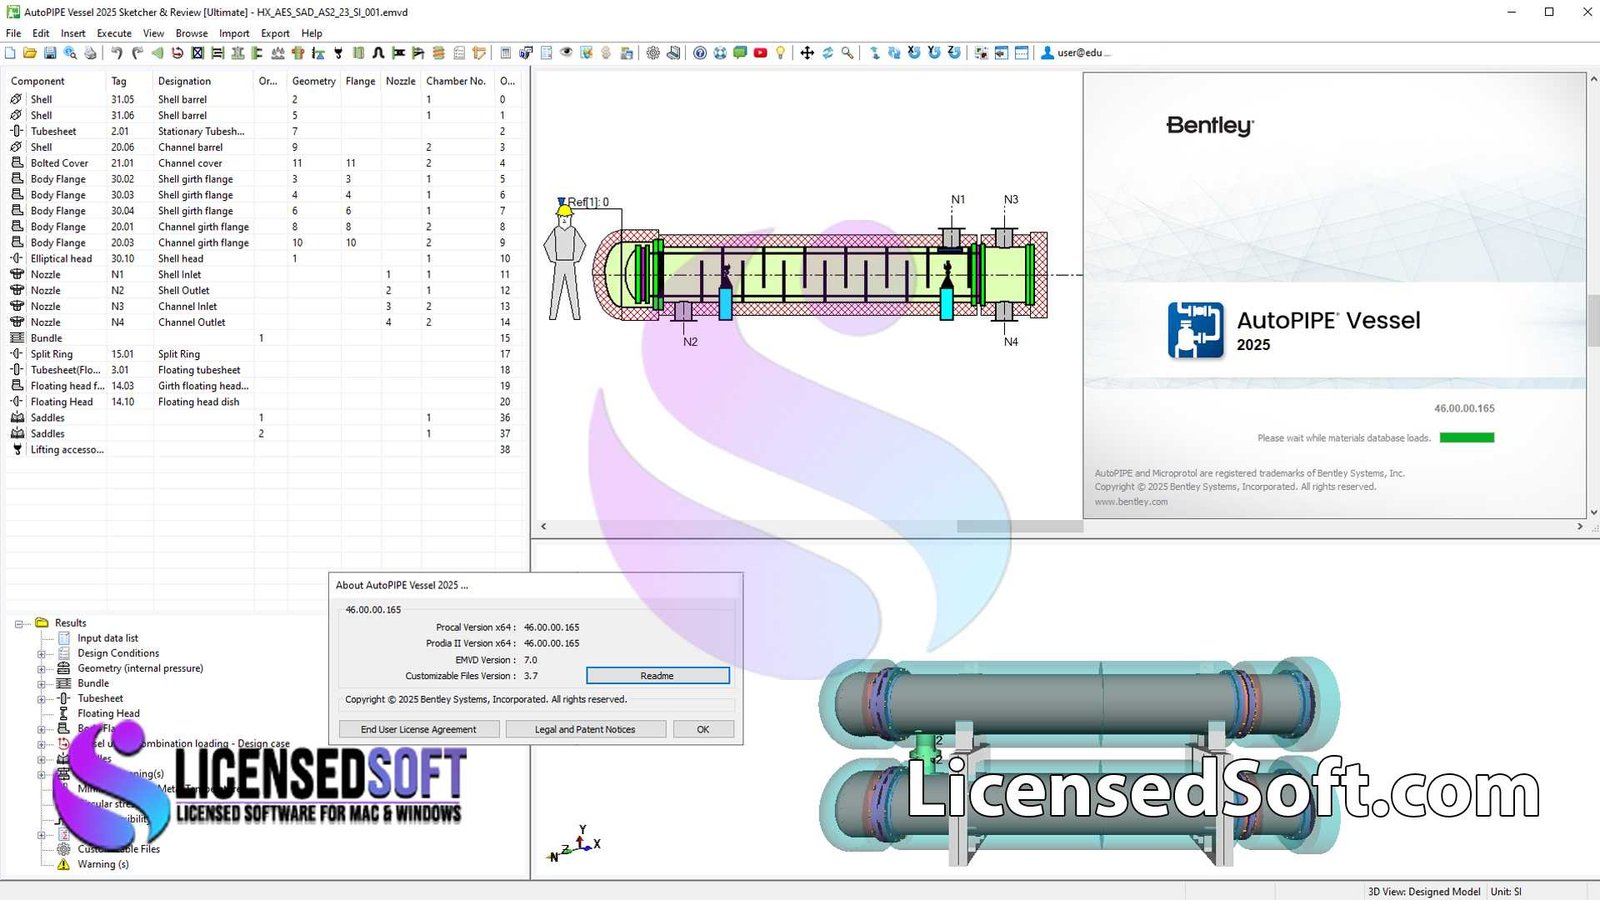This screenshot has width=1600, height=900.
Task: Select the Input data list tree item
Action: point(108,638)
